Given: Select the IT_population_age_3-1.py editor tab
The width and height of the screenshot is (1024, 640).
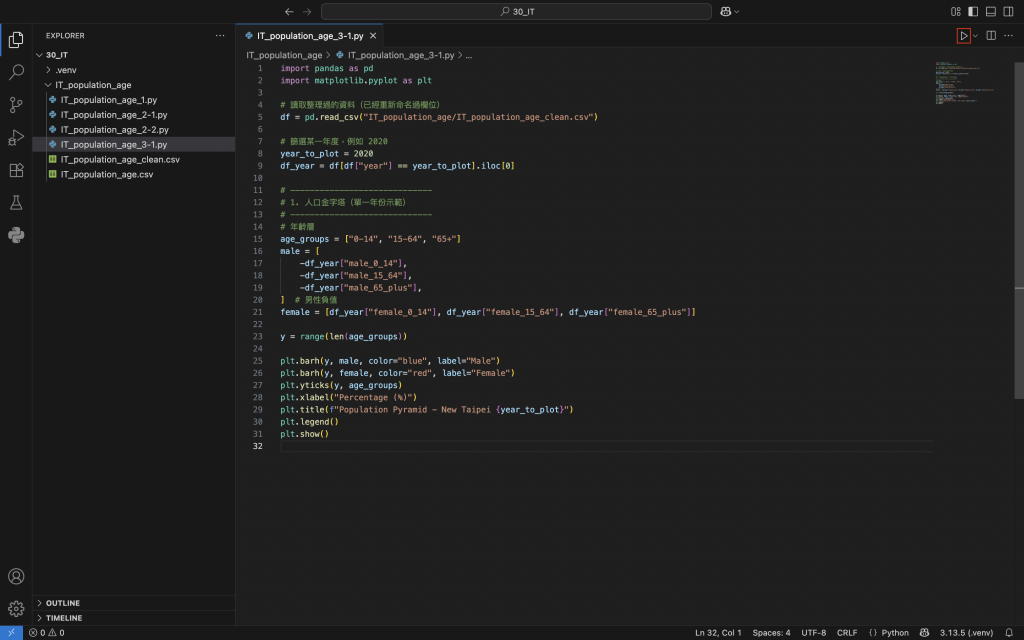Looking at the screenshot, I should [309, 35].
